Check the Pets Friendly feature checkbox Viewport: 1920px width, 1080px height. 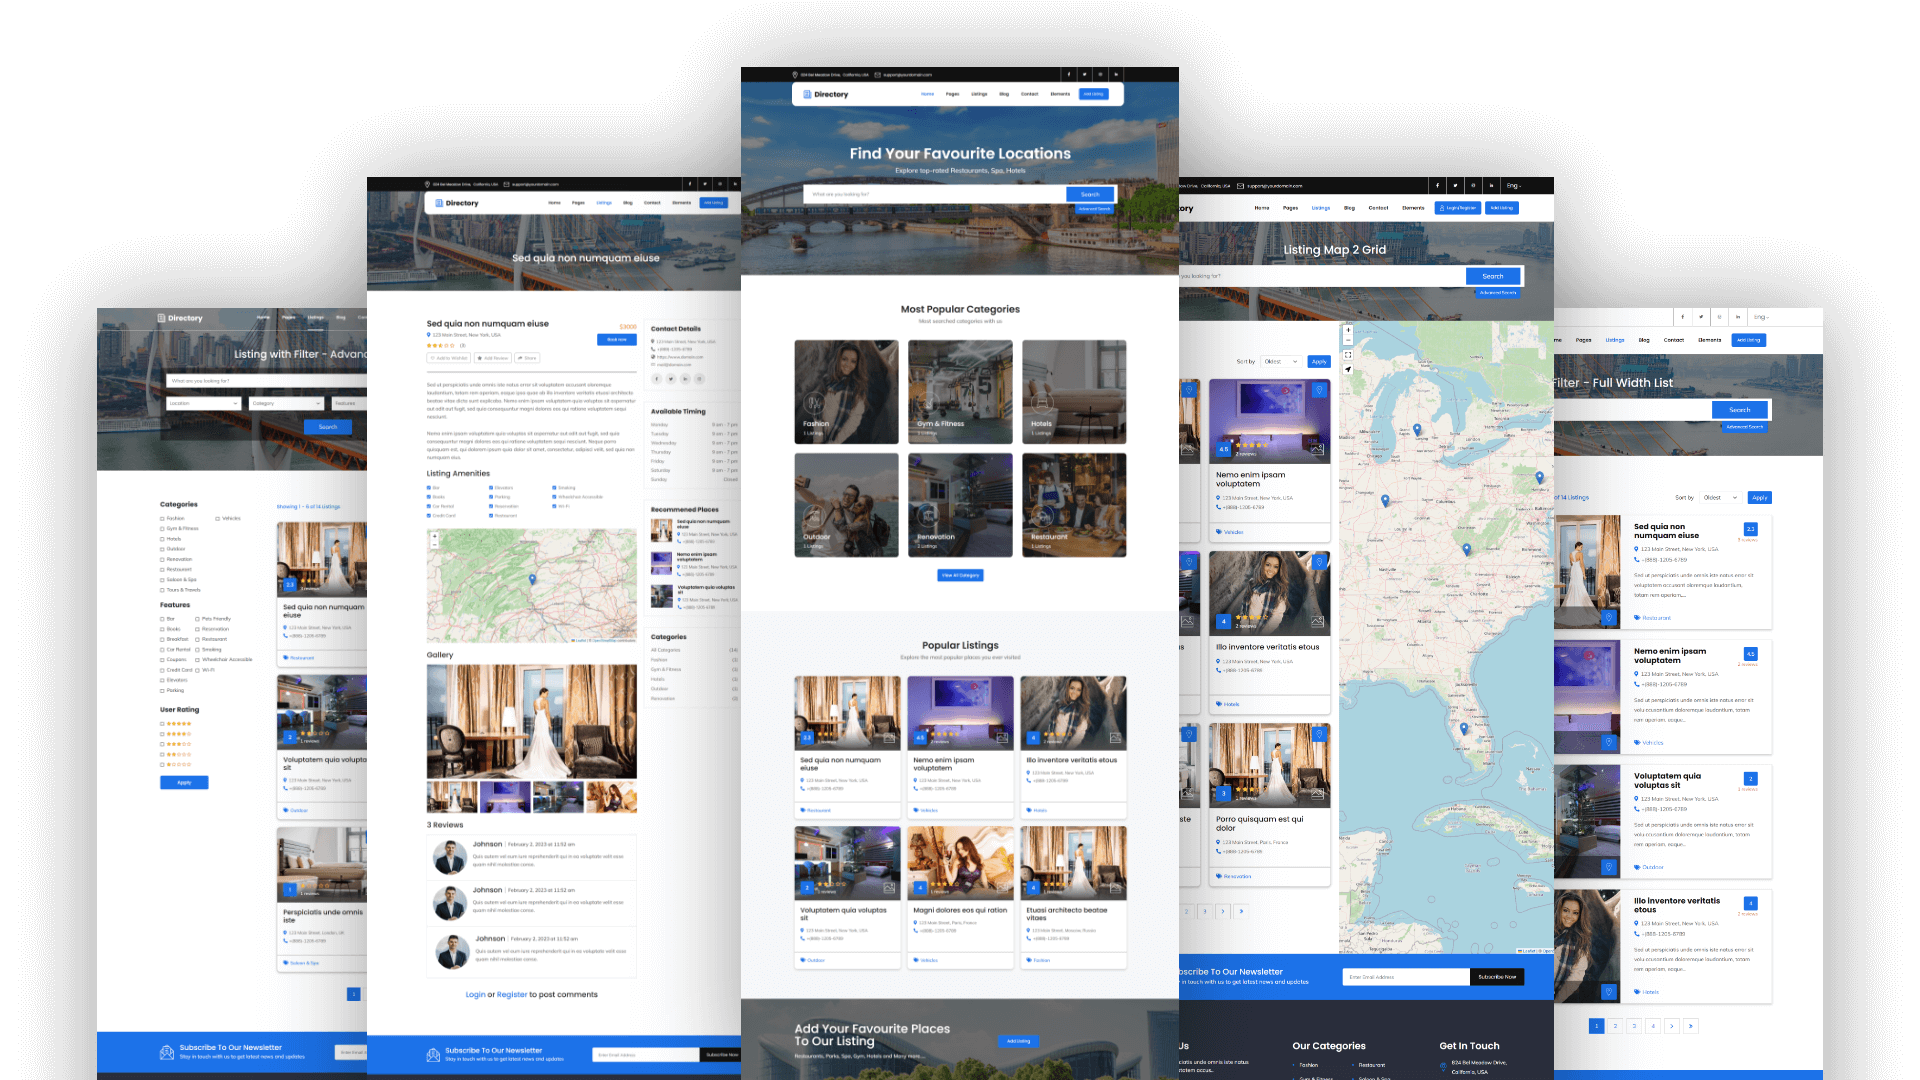click(x=197, y=619)
